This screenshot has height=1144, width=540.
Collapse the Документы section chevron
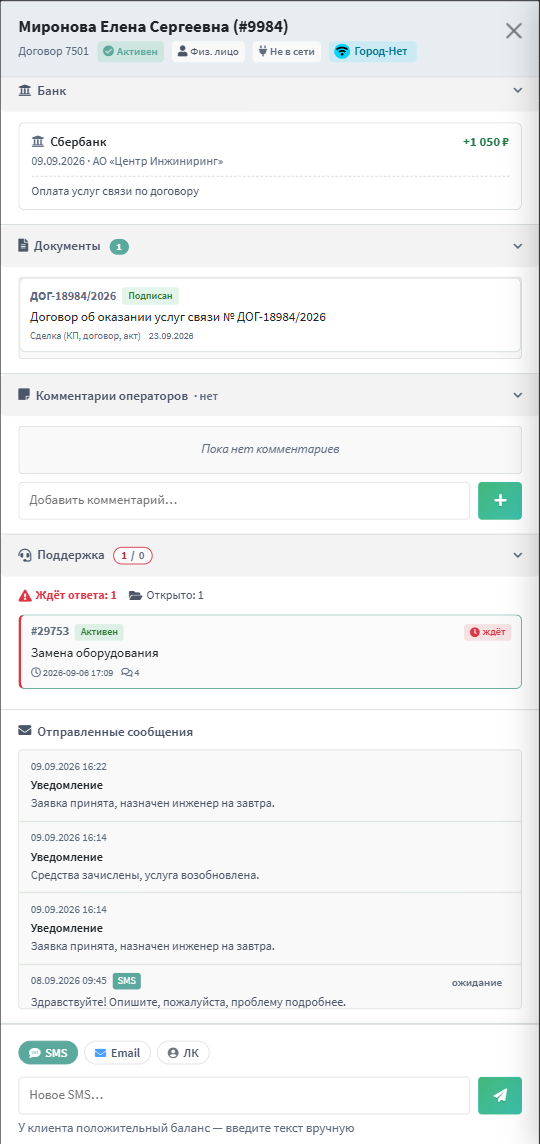click(x=517, y=246)
